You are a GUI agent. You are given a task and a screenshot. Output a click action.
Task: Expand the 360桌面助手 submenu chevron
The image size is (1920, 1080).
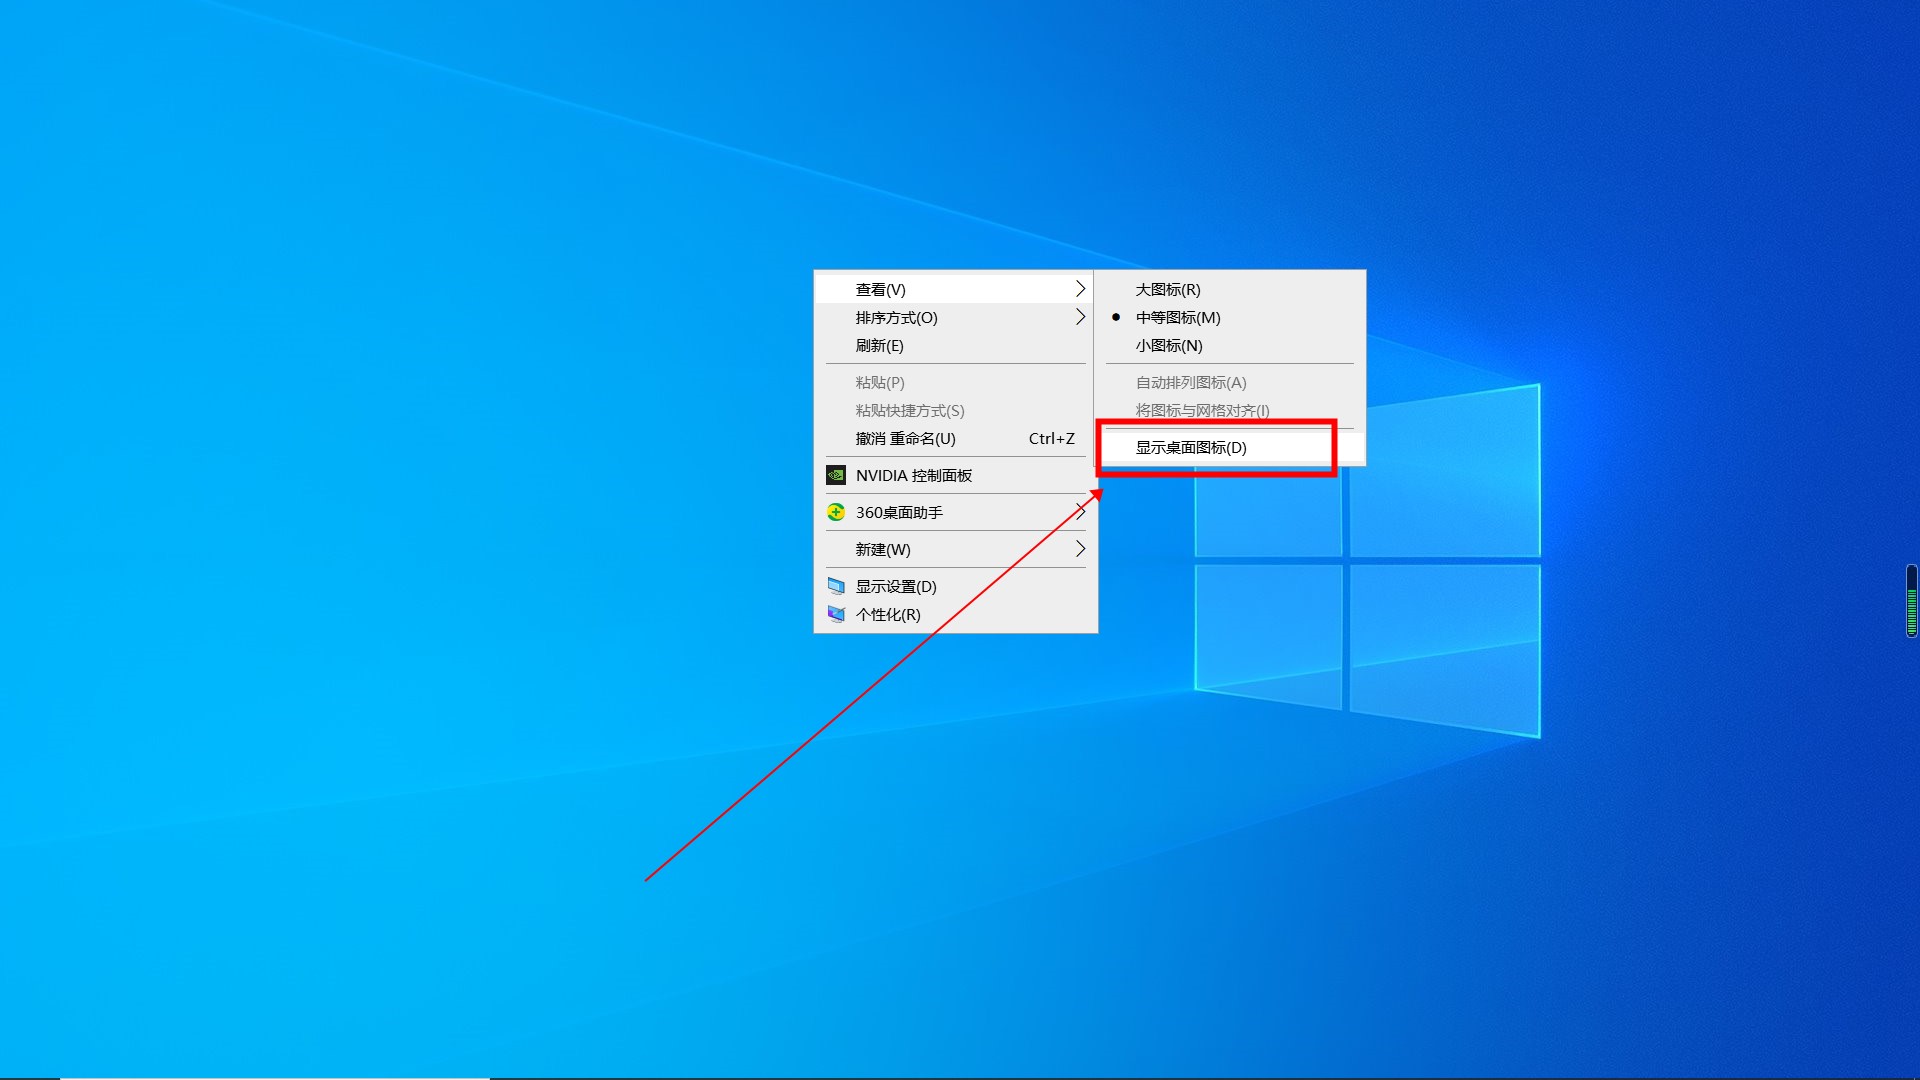[1080, 512]
